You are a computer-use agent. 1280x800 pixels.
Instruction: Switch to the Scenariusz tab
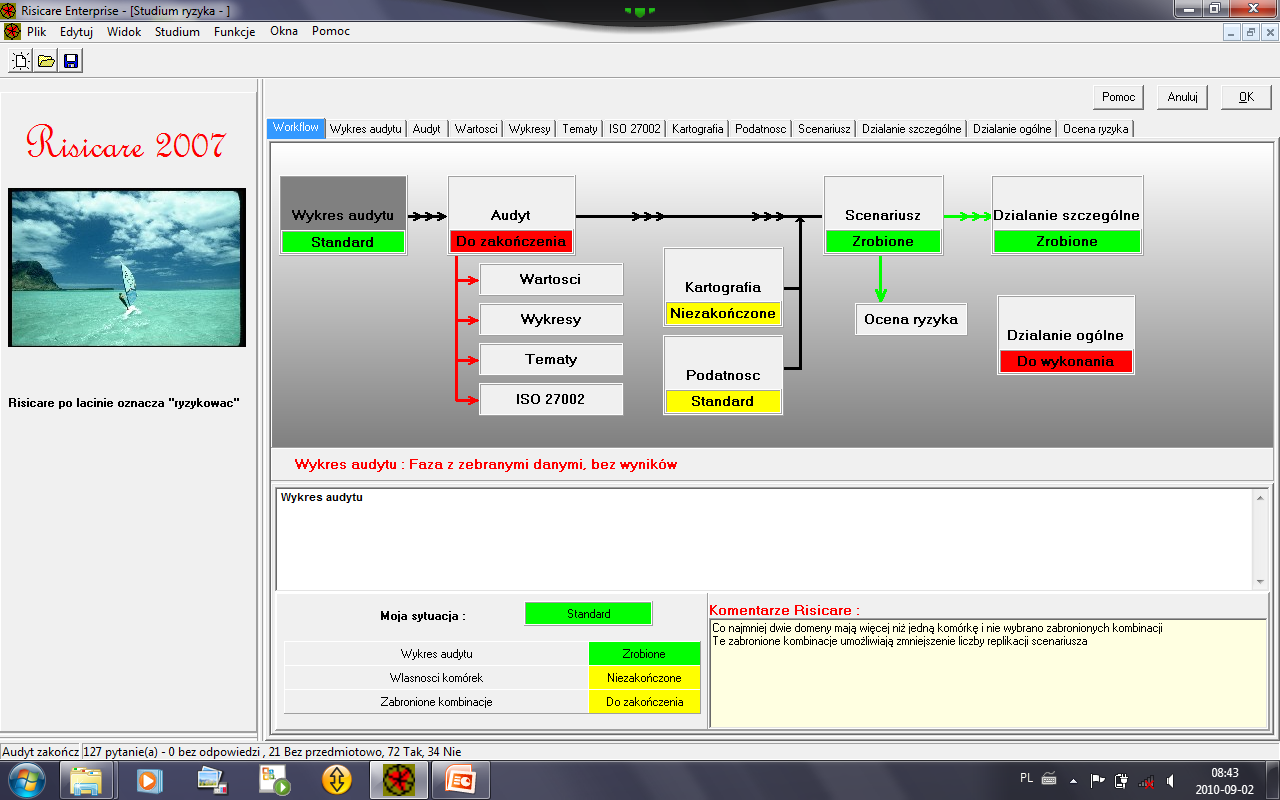point(825,129)
